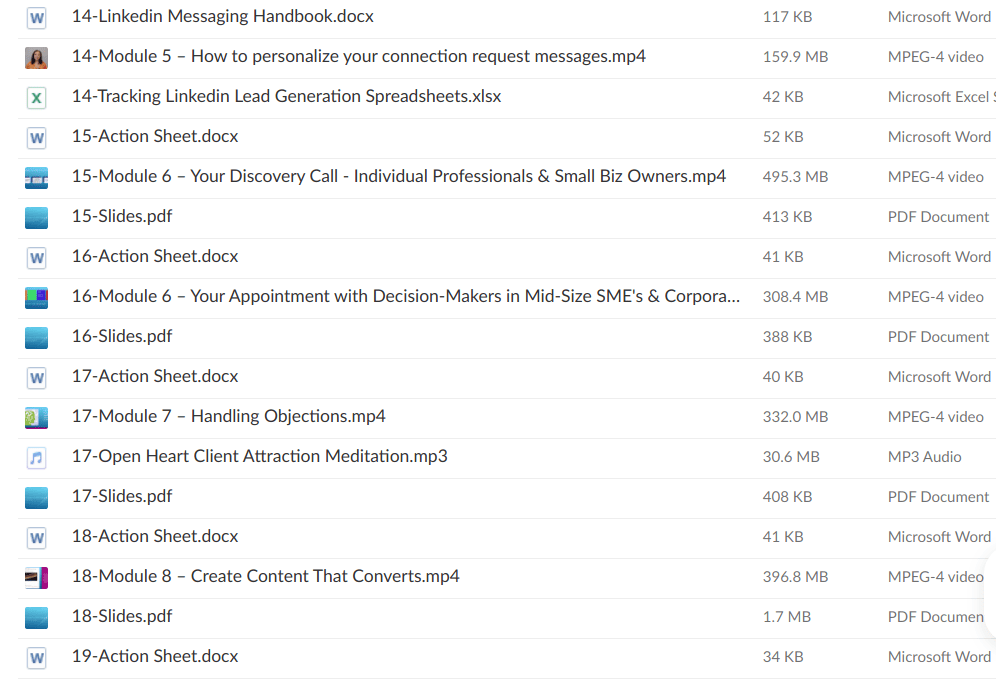The image size is (996, 684).
Task: Click the music note icon for the meditation MP3
Action: (x=37, y=457)
